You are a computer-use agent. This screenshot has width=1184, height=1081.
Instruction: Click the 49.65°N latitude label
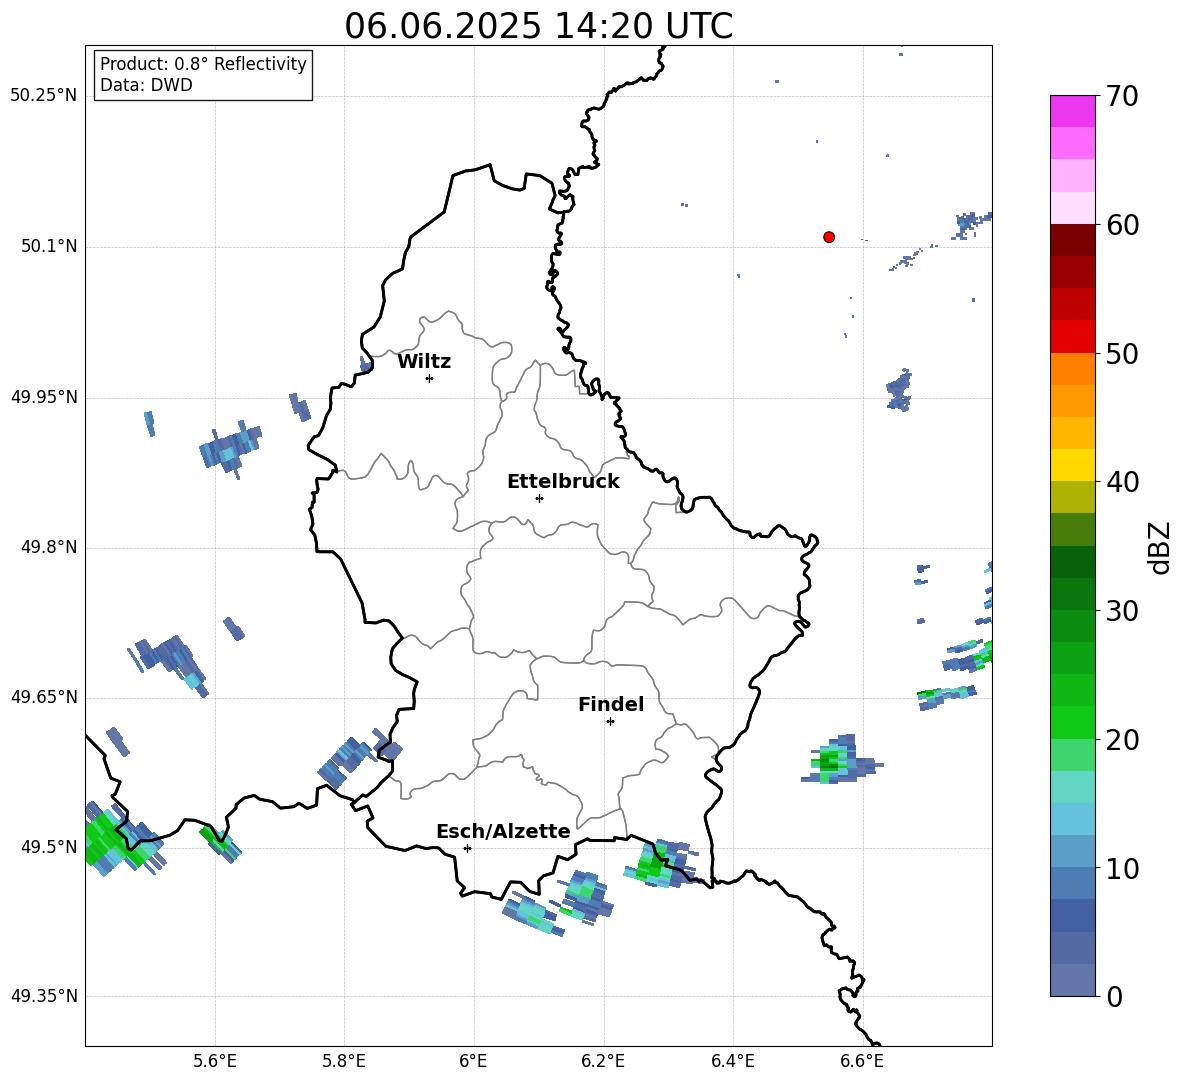43,697
